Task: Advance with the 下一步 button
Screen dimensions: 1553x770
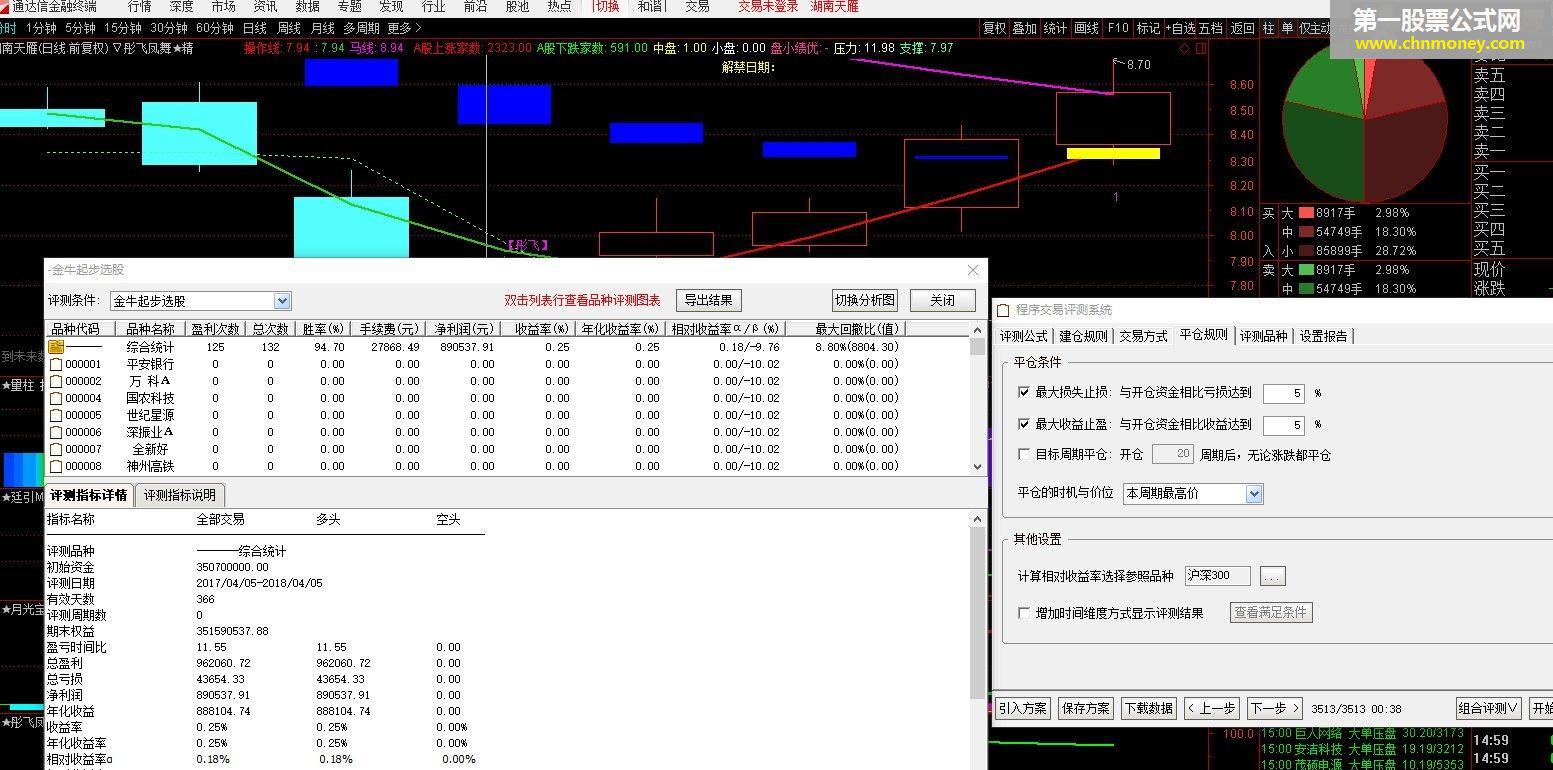Action: pos(1275,708)
